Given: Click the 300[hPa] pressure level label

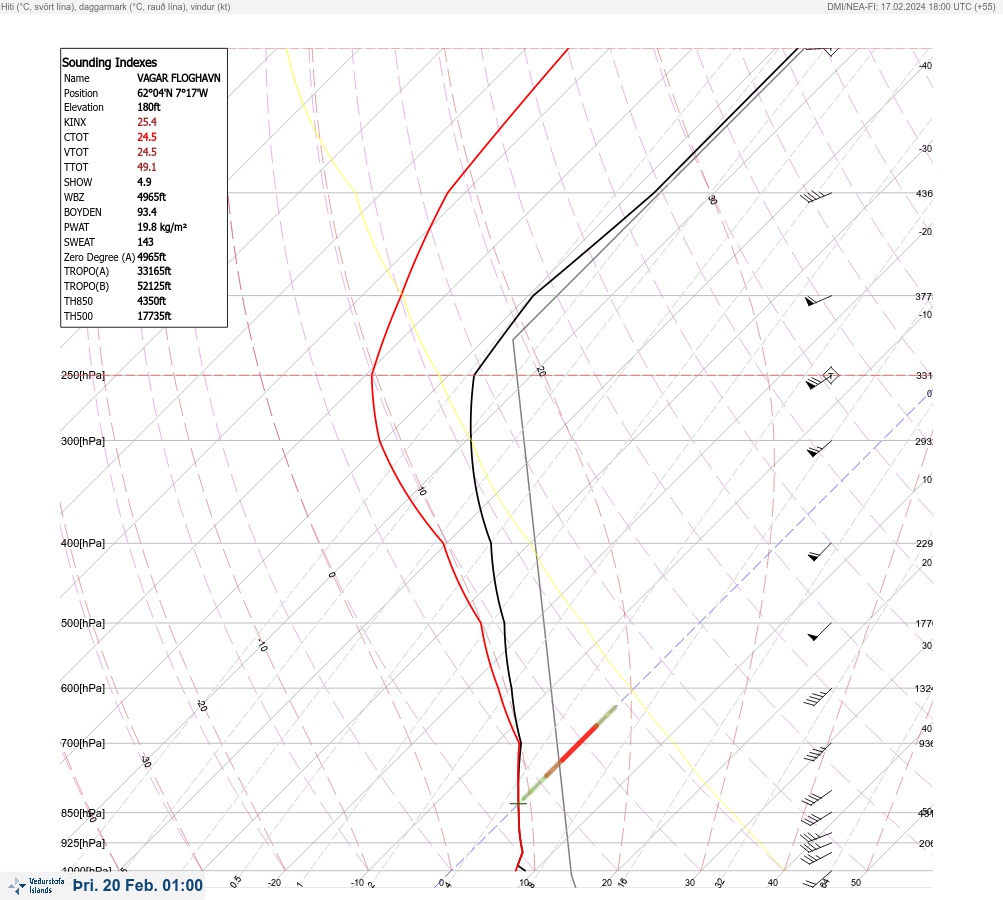Looking at the screenshot, I should (x=83, y=441).
